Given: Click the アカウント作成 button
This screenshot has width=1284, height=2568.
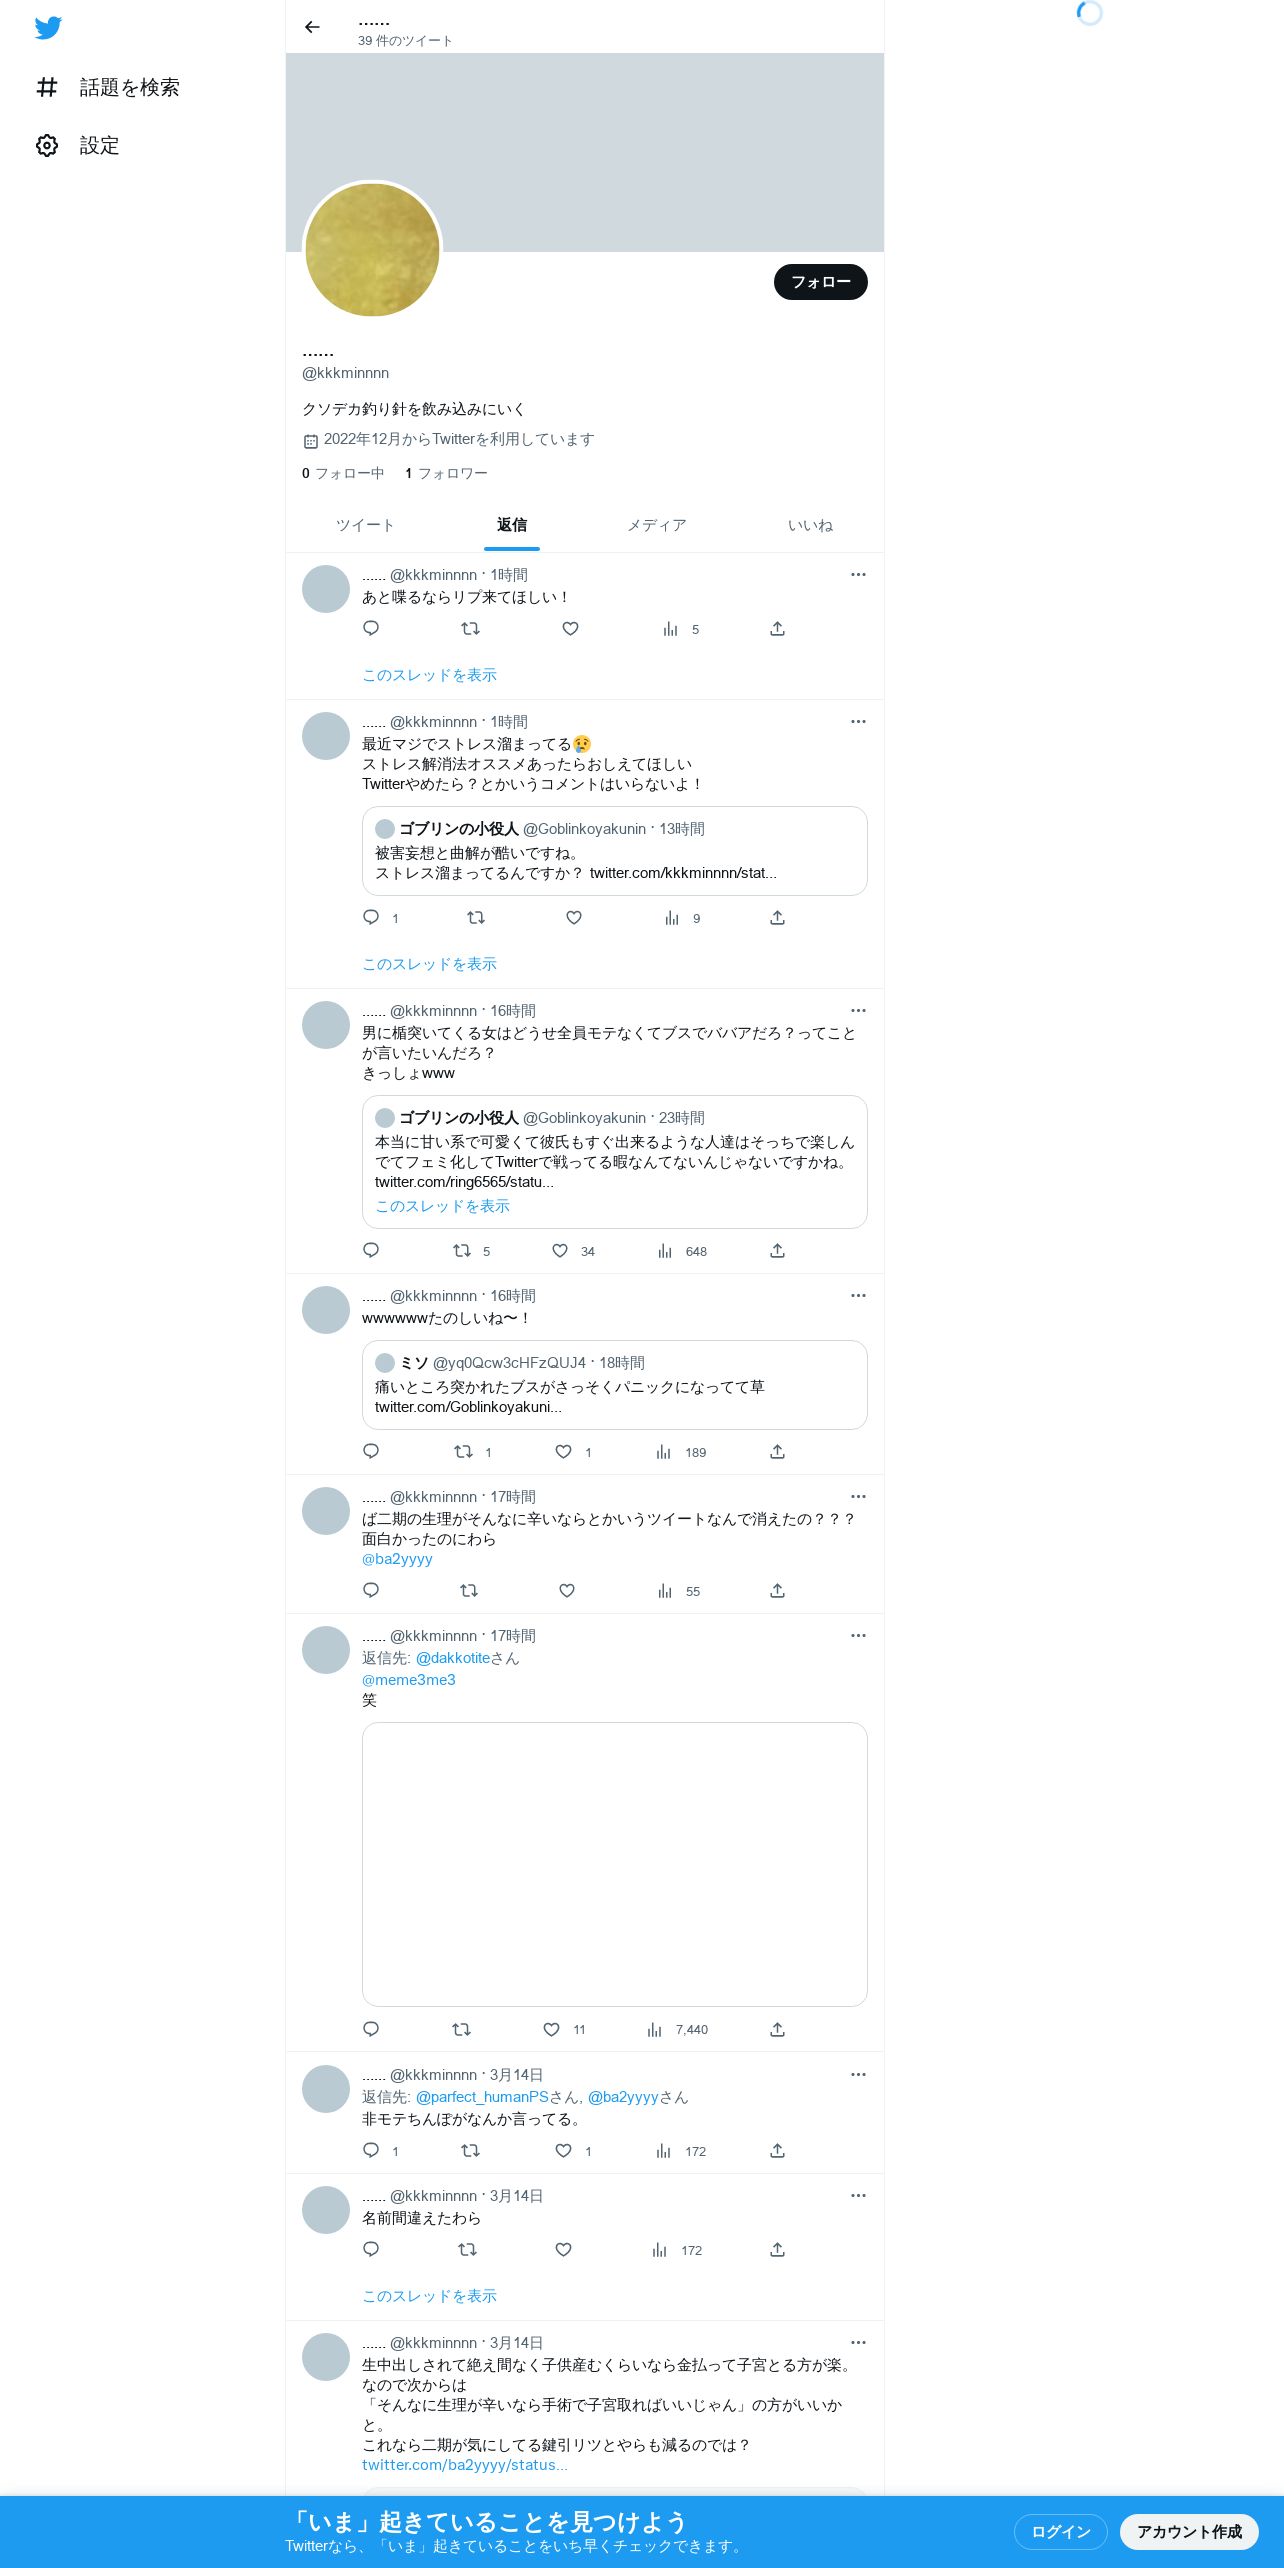Looking at the screenshot, I should [1189, 2532].
